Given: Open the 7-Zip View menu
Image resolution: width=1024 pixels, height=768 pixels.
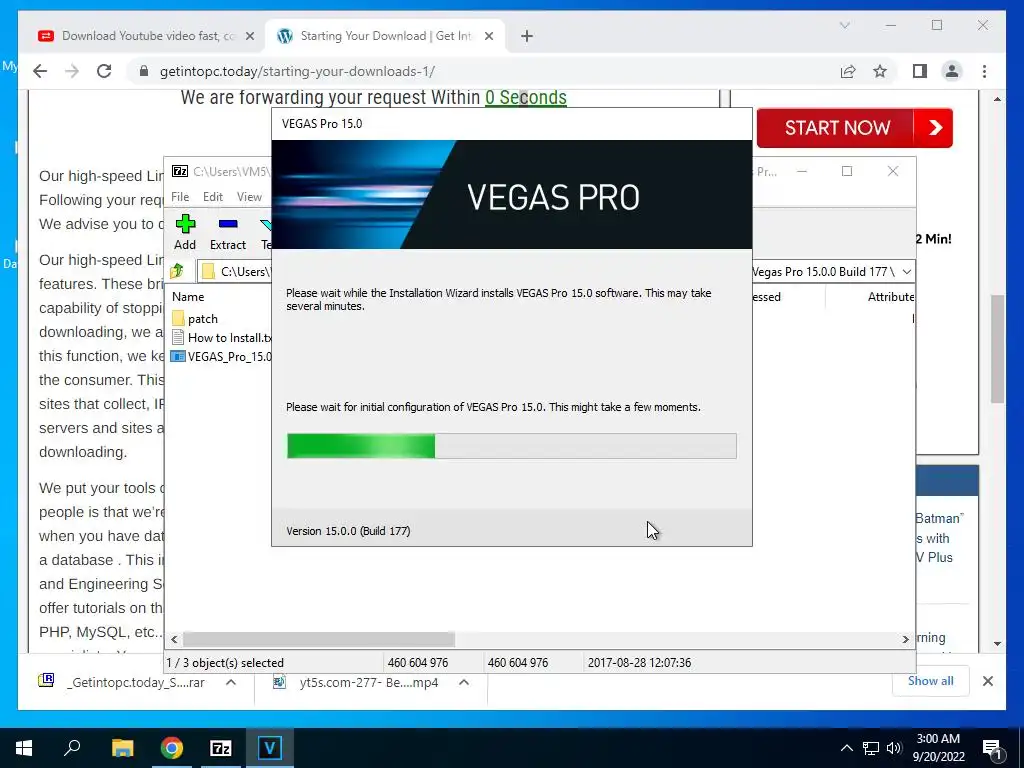Looking at the screenshot, I should pyautogui.click(x=249, y=197).
